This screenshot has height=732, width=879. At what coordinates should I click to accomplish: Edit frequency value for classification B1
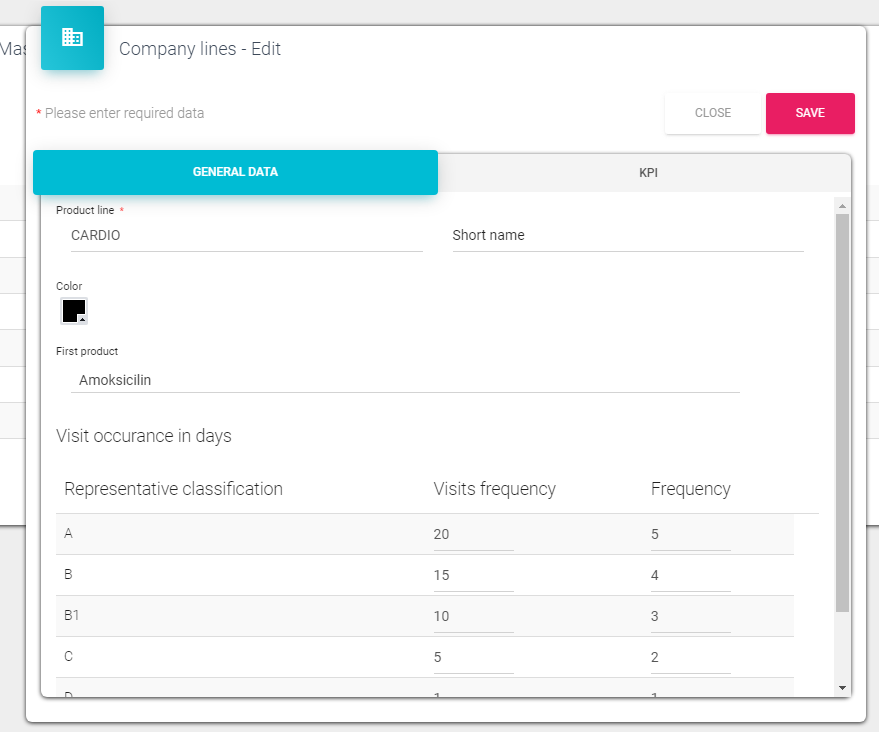[690, 617]
